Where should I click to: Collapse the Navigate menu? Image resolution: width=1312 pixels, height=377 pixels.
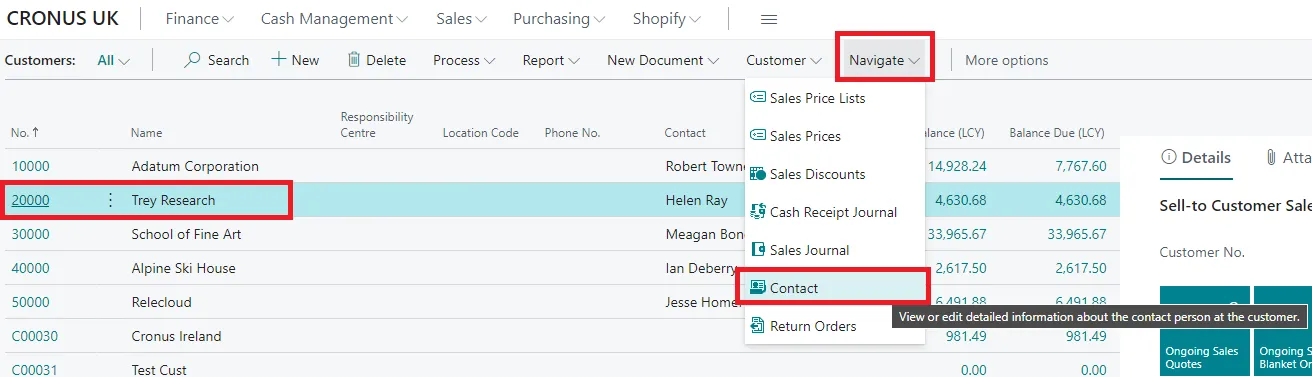click(x=885, y=60)
